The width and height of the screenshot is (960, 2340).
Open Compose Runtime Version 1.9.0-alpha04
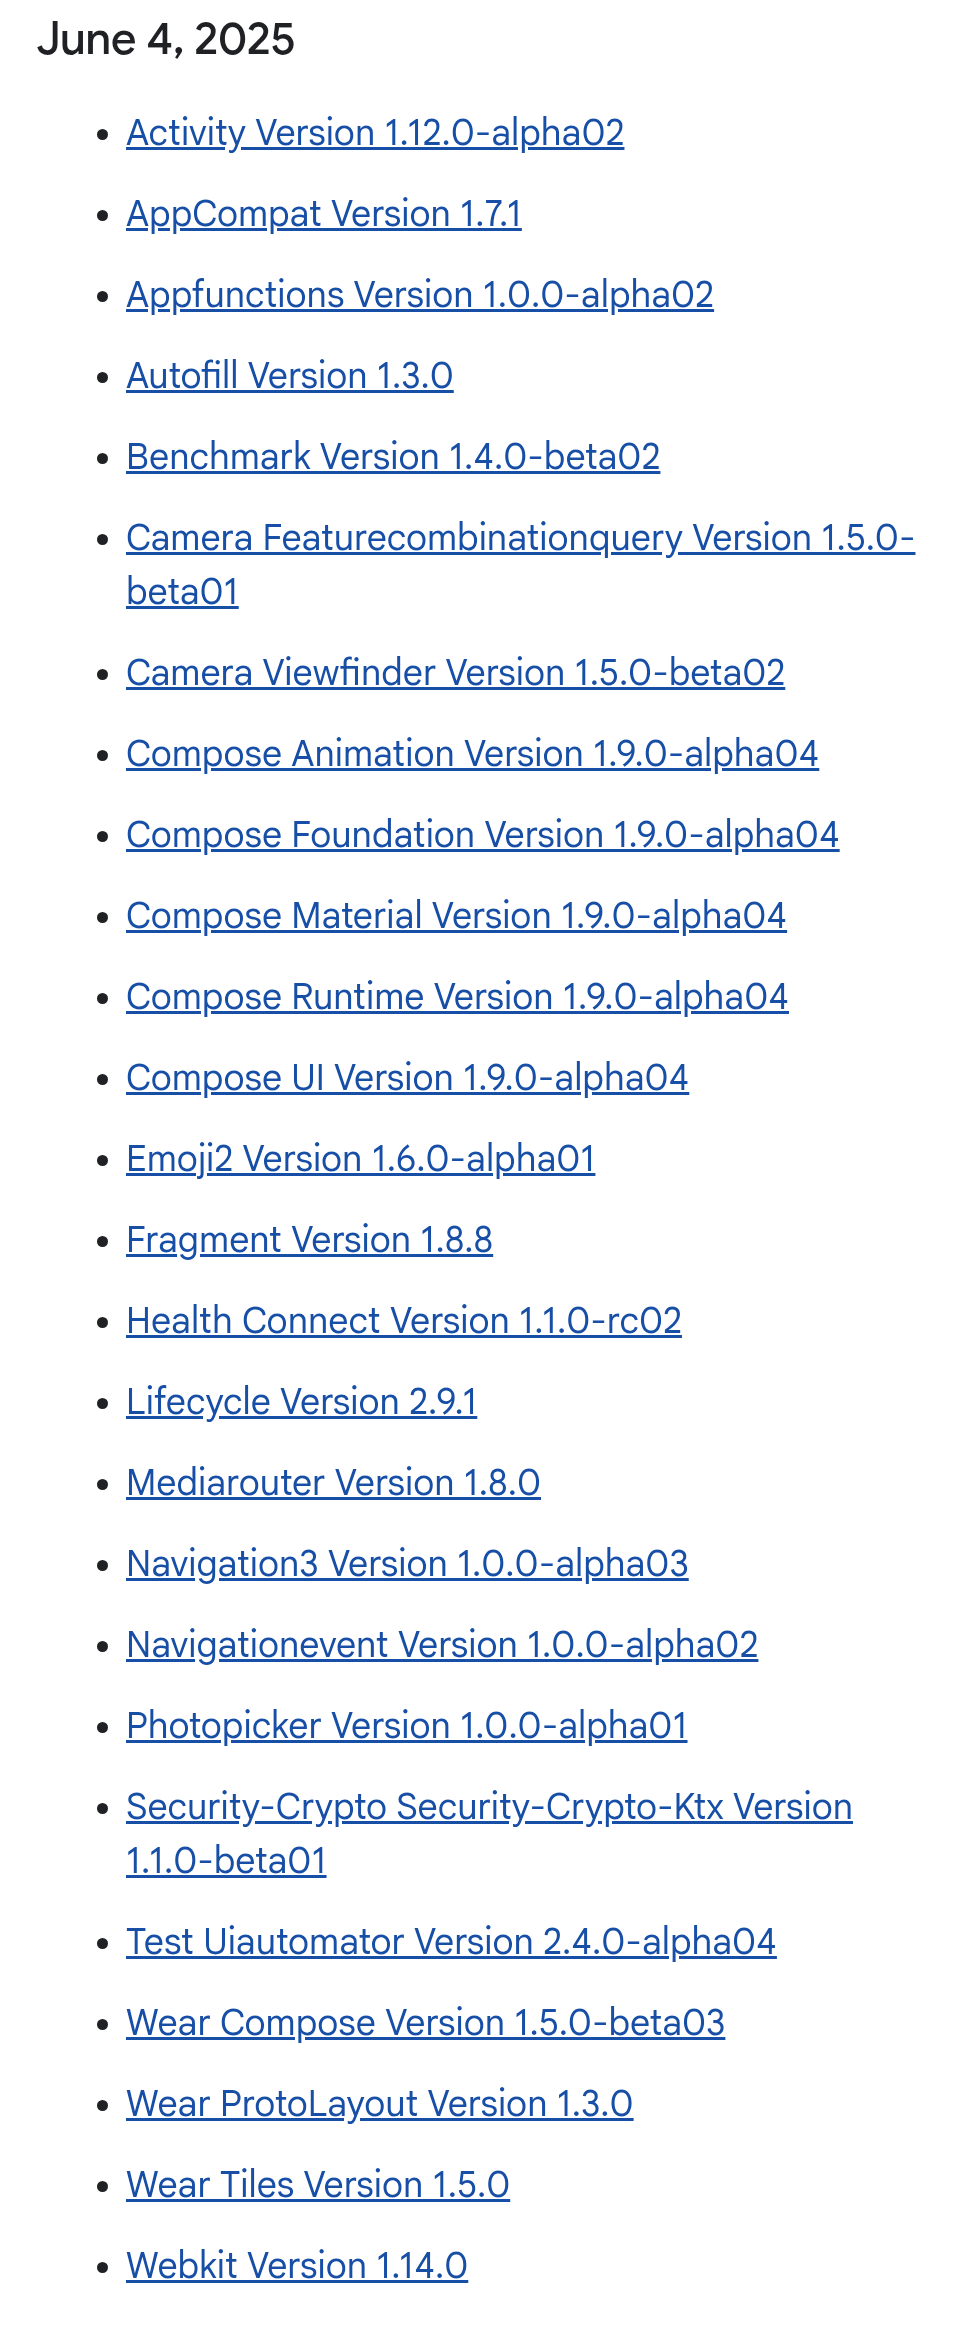click(457, 997)
